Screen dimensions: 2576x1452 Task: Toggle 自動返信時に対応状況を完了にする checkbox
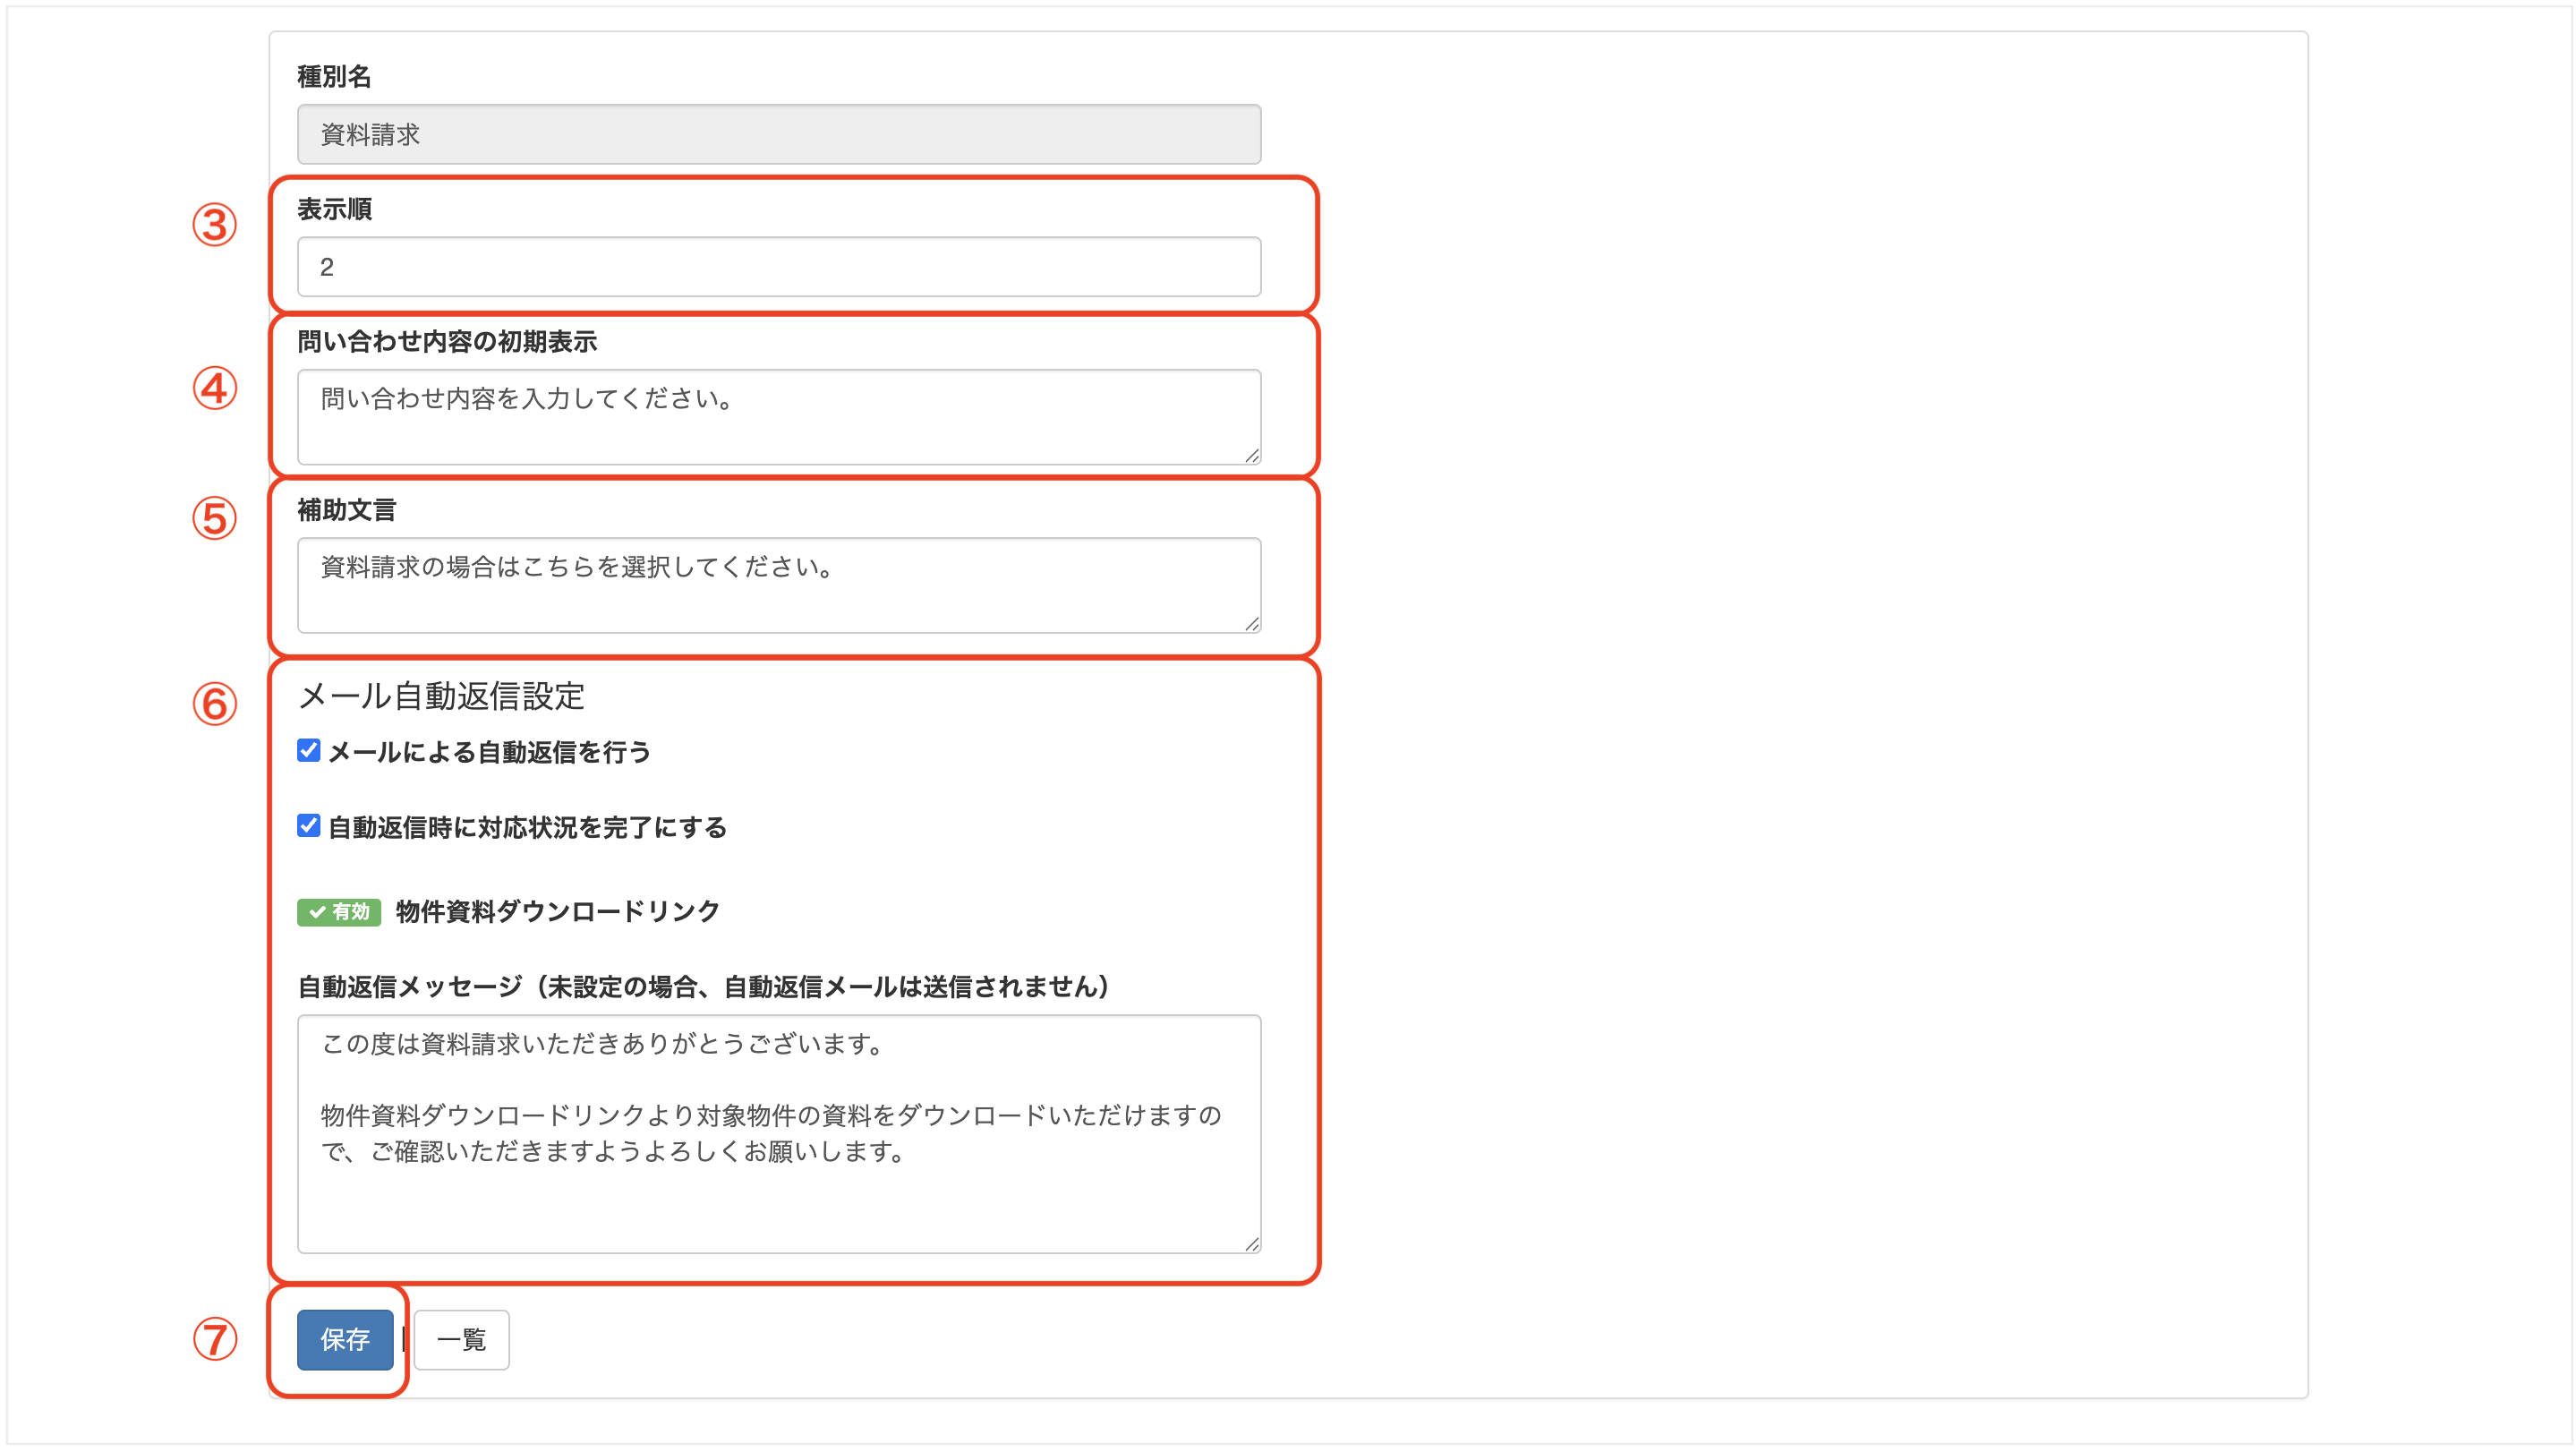308,826
